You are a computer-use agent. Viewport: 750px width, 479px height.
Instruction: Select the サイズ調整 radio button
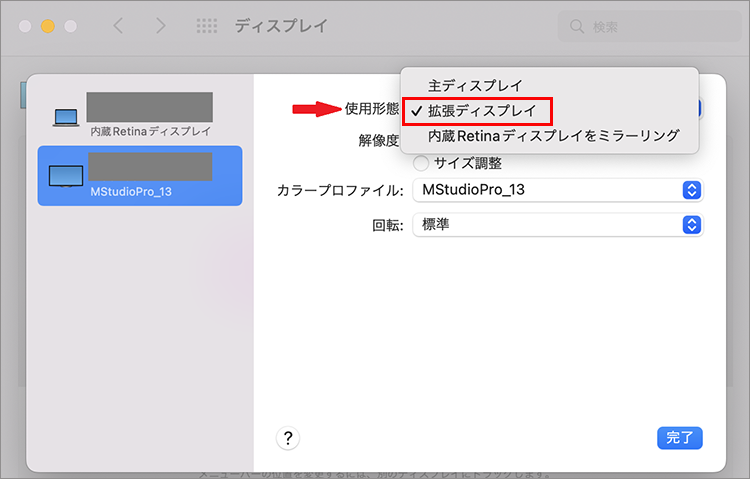tap(421, 163)
